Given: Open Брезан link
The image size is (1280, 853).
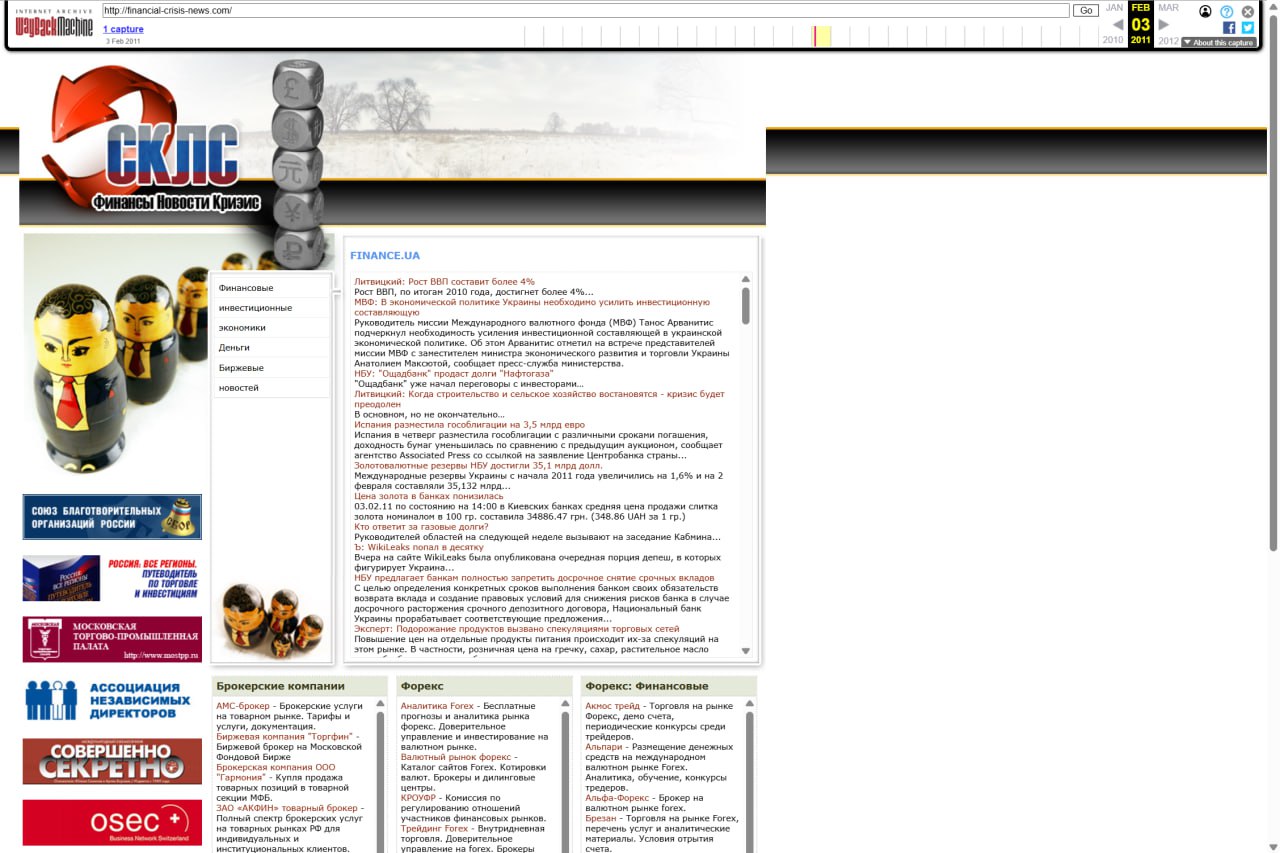Looking at the screenshot, I should (x=601, y=818).
